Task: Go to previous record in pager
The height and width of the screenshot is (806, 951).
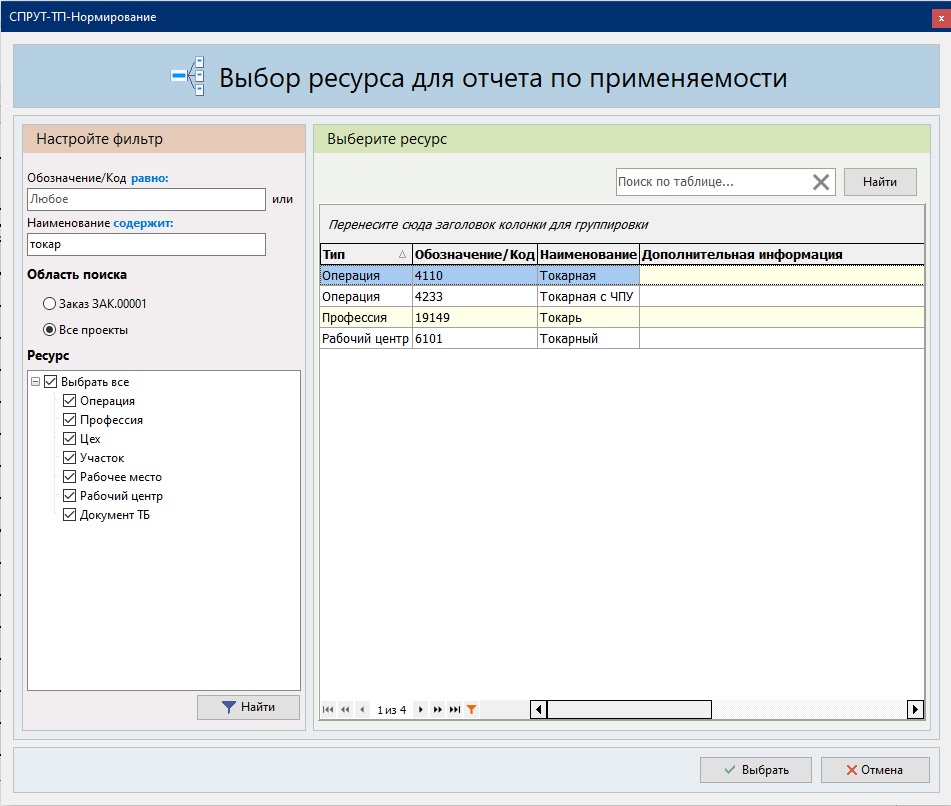Action: (362, 710)
